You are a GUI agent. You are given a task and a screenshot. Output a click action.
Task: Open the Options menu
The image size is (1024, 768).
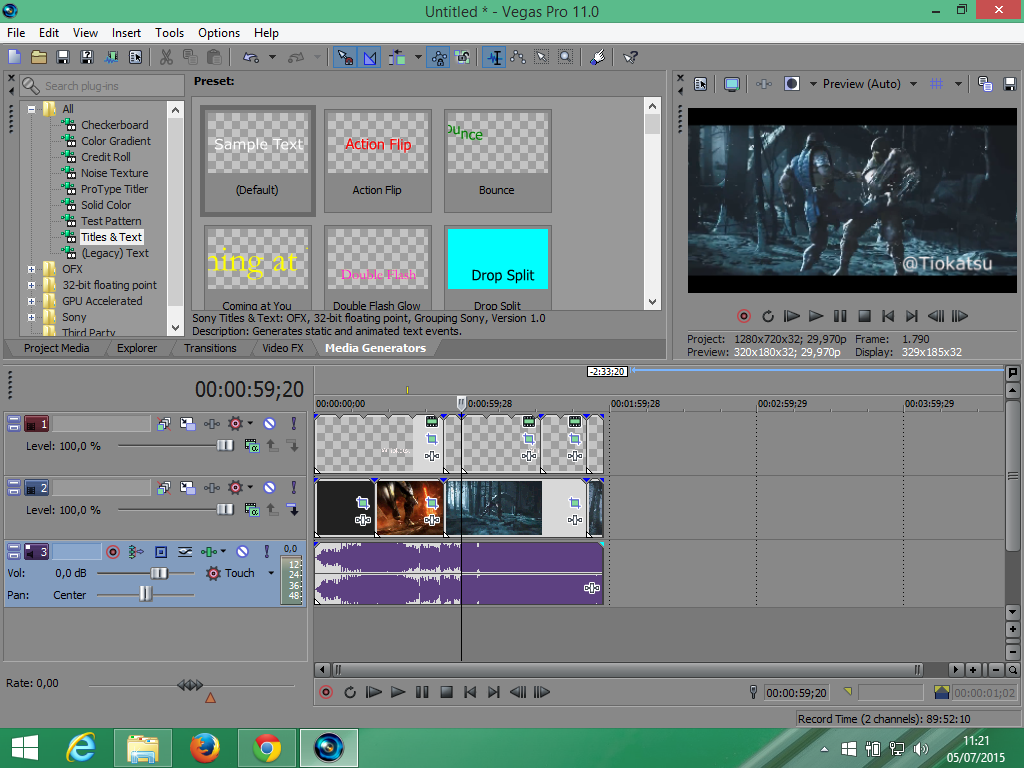[x=219, y=33]
